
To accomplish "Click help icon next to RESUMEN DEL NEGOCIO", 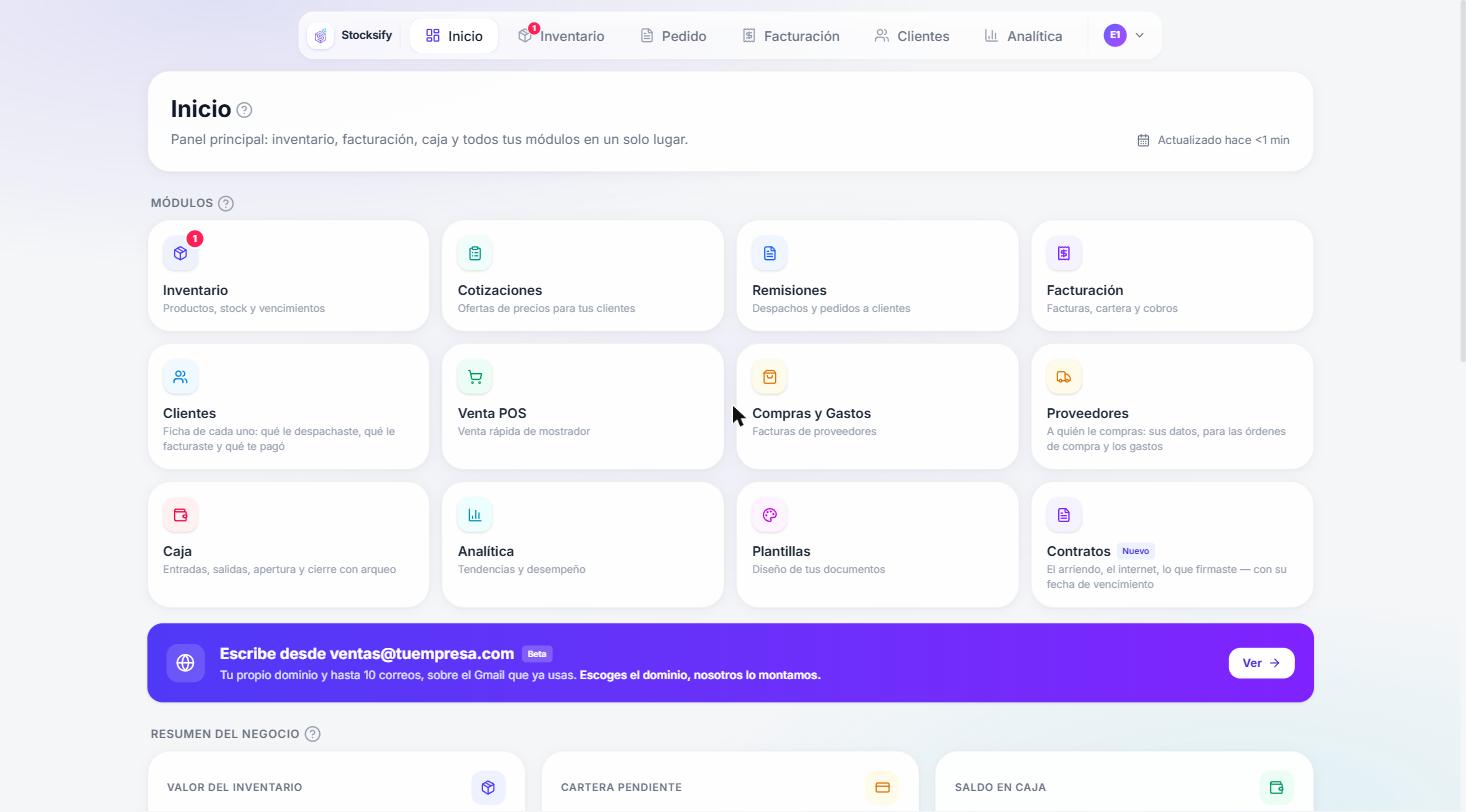I will point(312,734).
